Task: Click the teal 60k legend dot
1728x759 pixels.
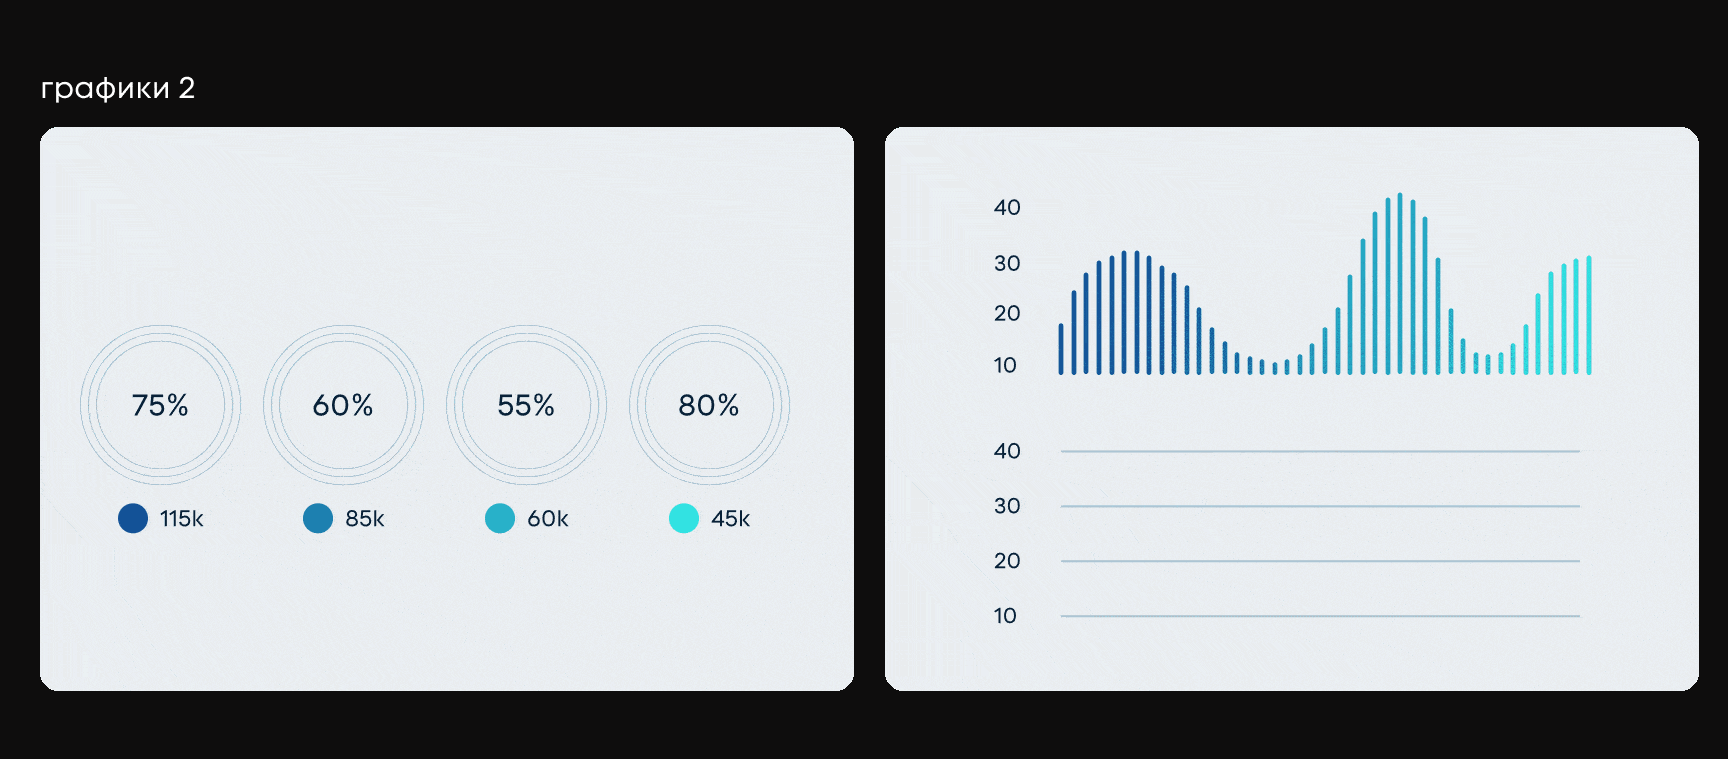Action: click(500, 518)
